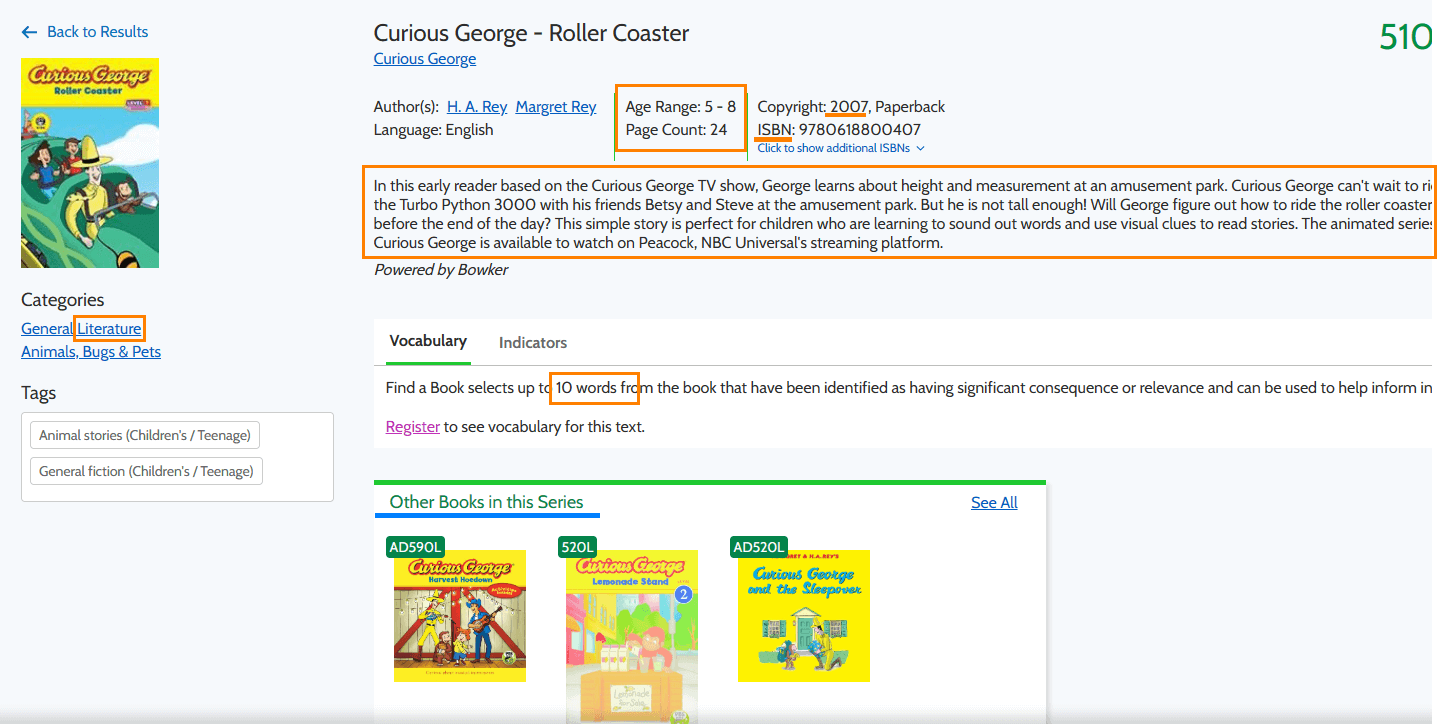1437x725 pixels.
Task: Open the General Literature category
Action: (81, 328)
